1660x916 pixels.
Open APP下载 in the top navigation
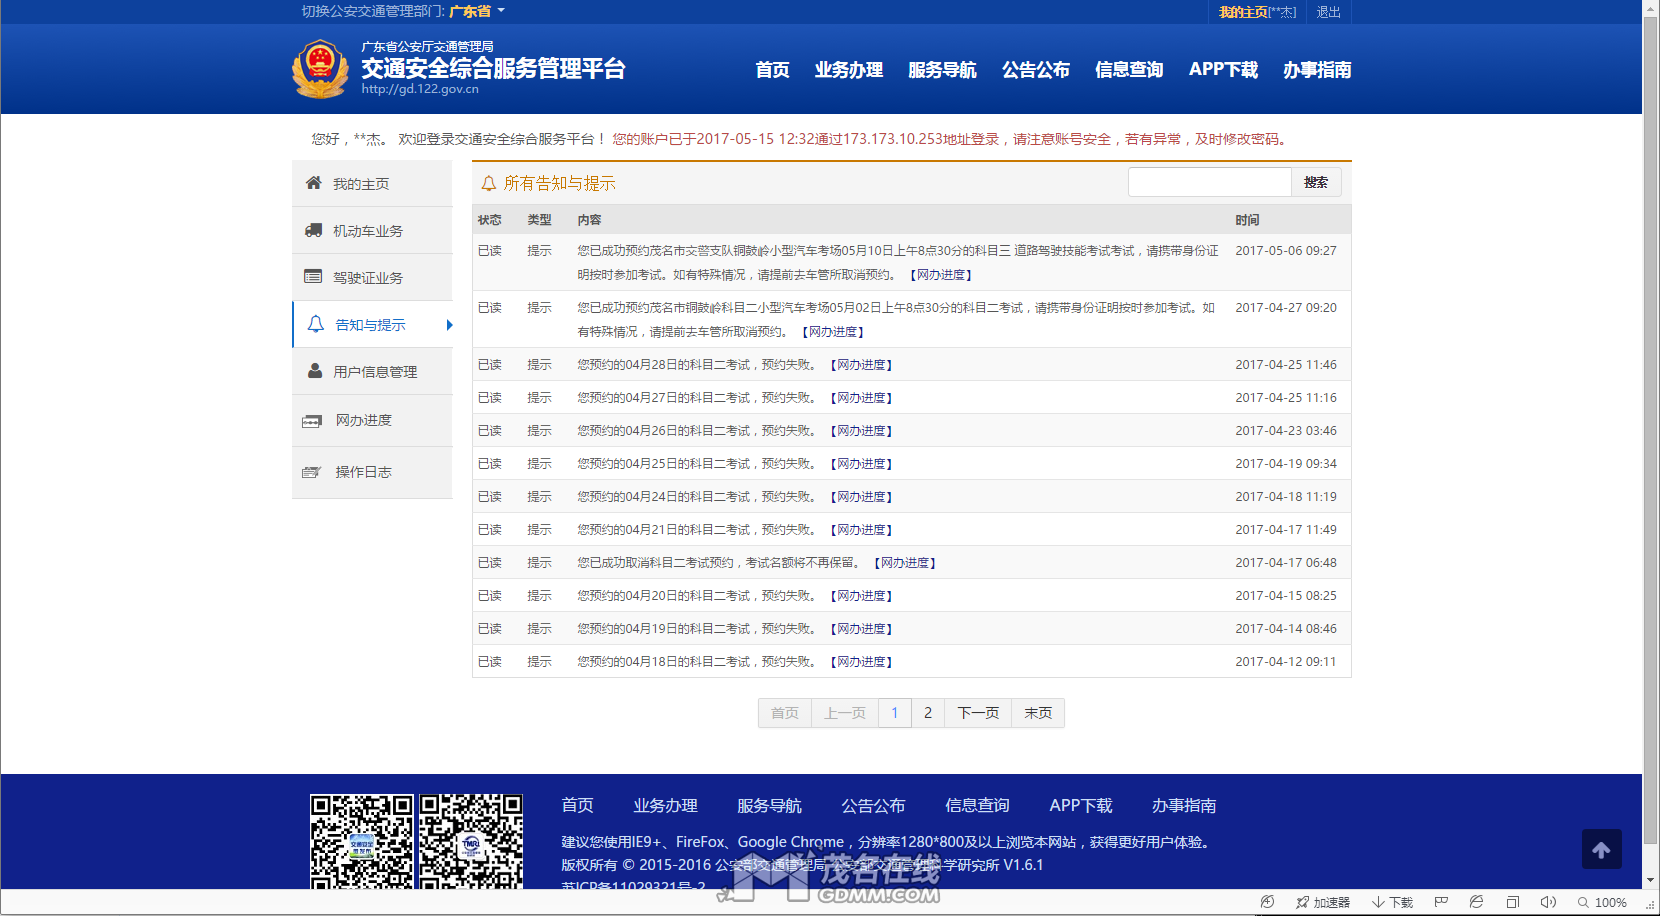[1223, 69]
